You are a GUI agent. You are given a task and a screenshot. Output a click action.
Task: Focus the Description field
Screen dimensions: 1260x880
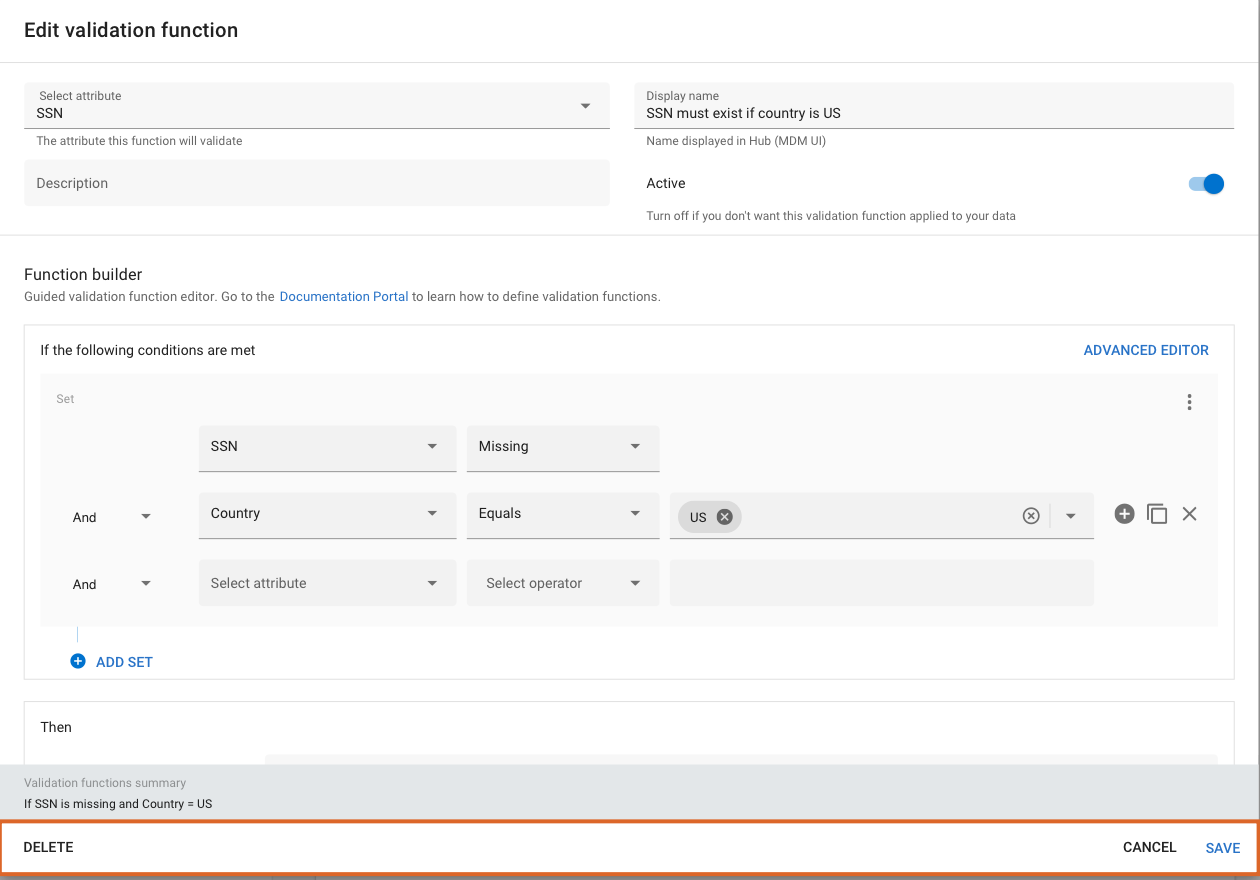coord(317,183)
